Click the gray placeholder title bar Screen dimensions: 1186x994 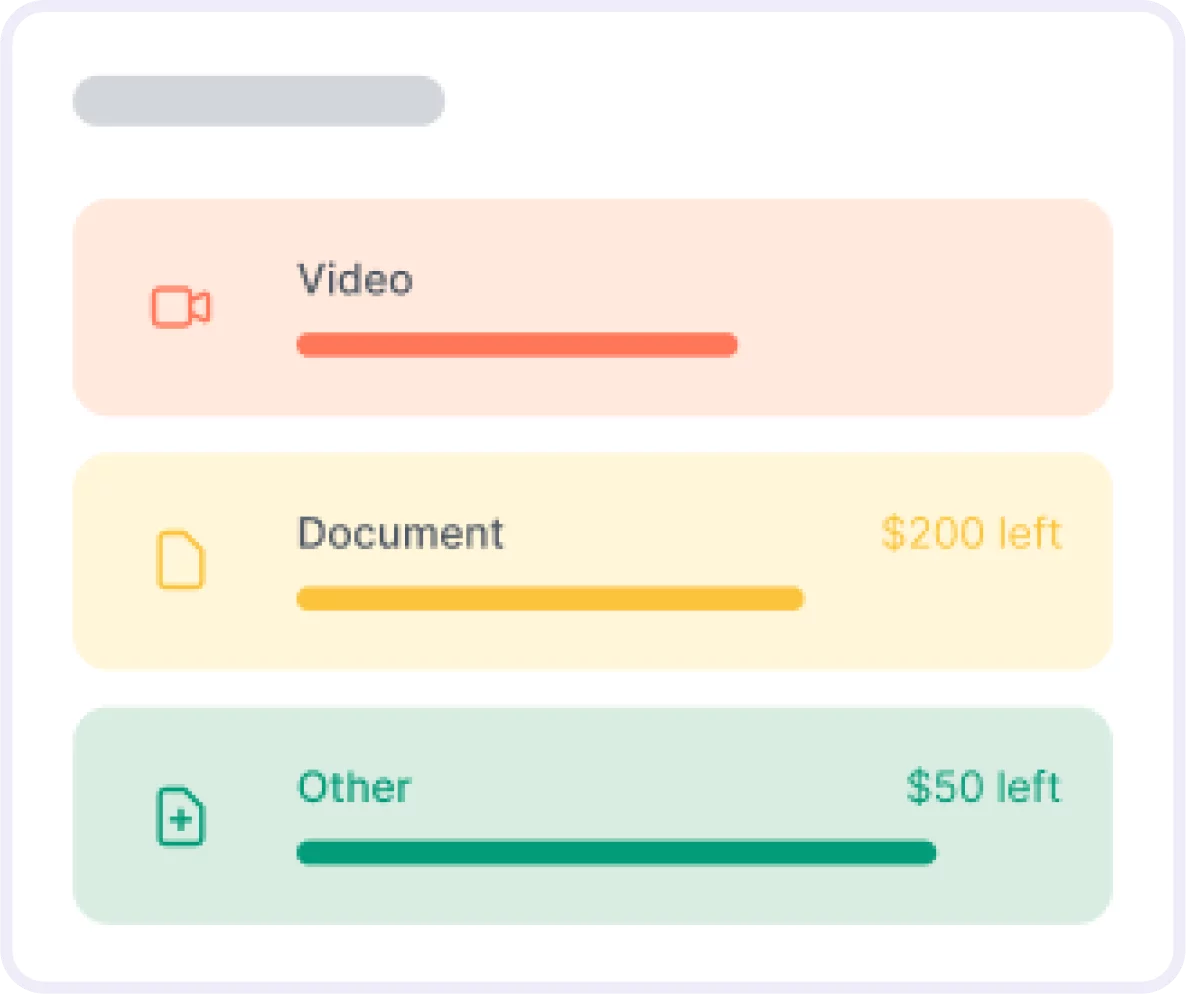click(258, 101)
